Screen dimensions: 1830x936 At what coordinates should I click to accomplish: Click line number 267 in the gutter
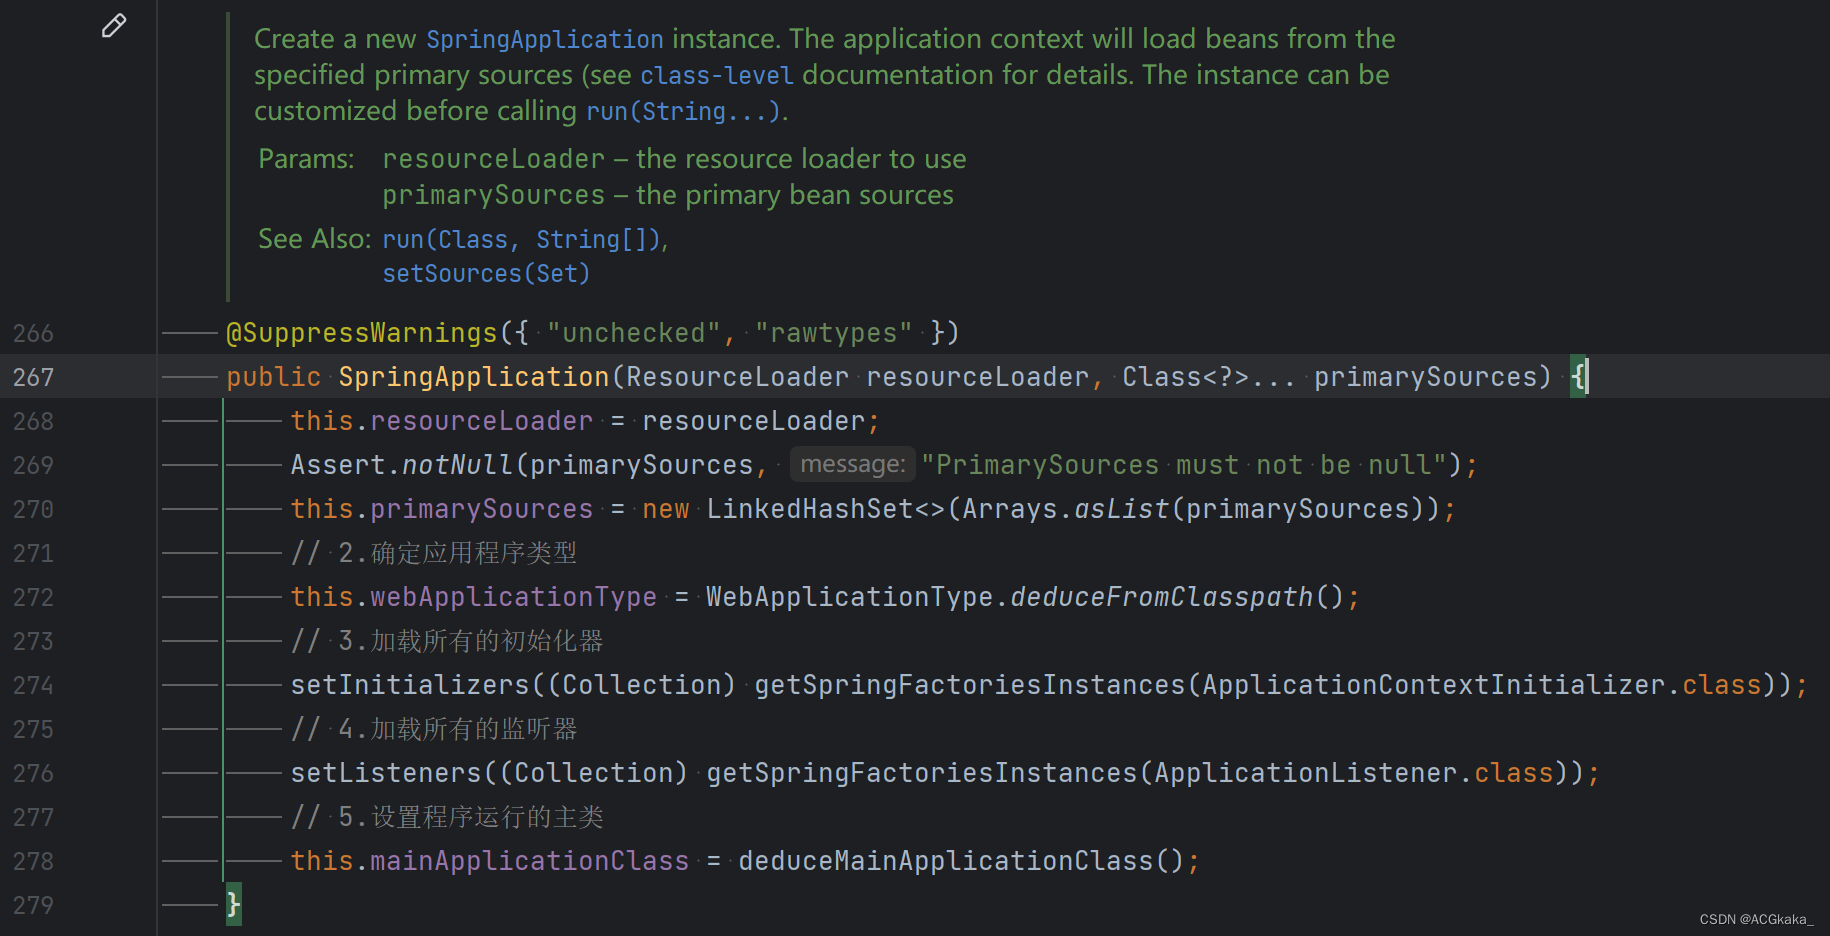(x=33, y=377)
